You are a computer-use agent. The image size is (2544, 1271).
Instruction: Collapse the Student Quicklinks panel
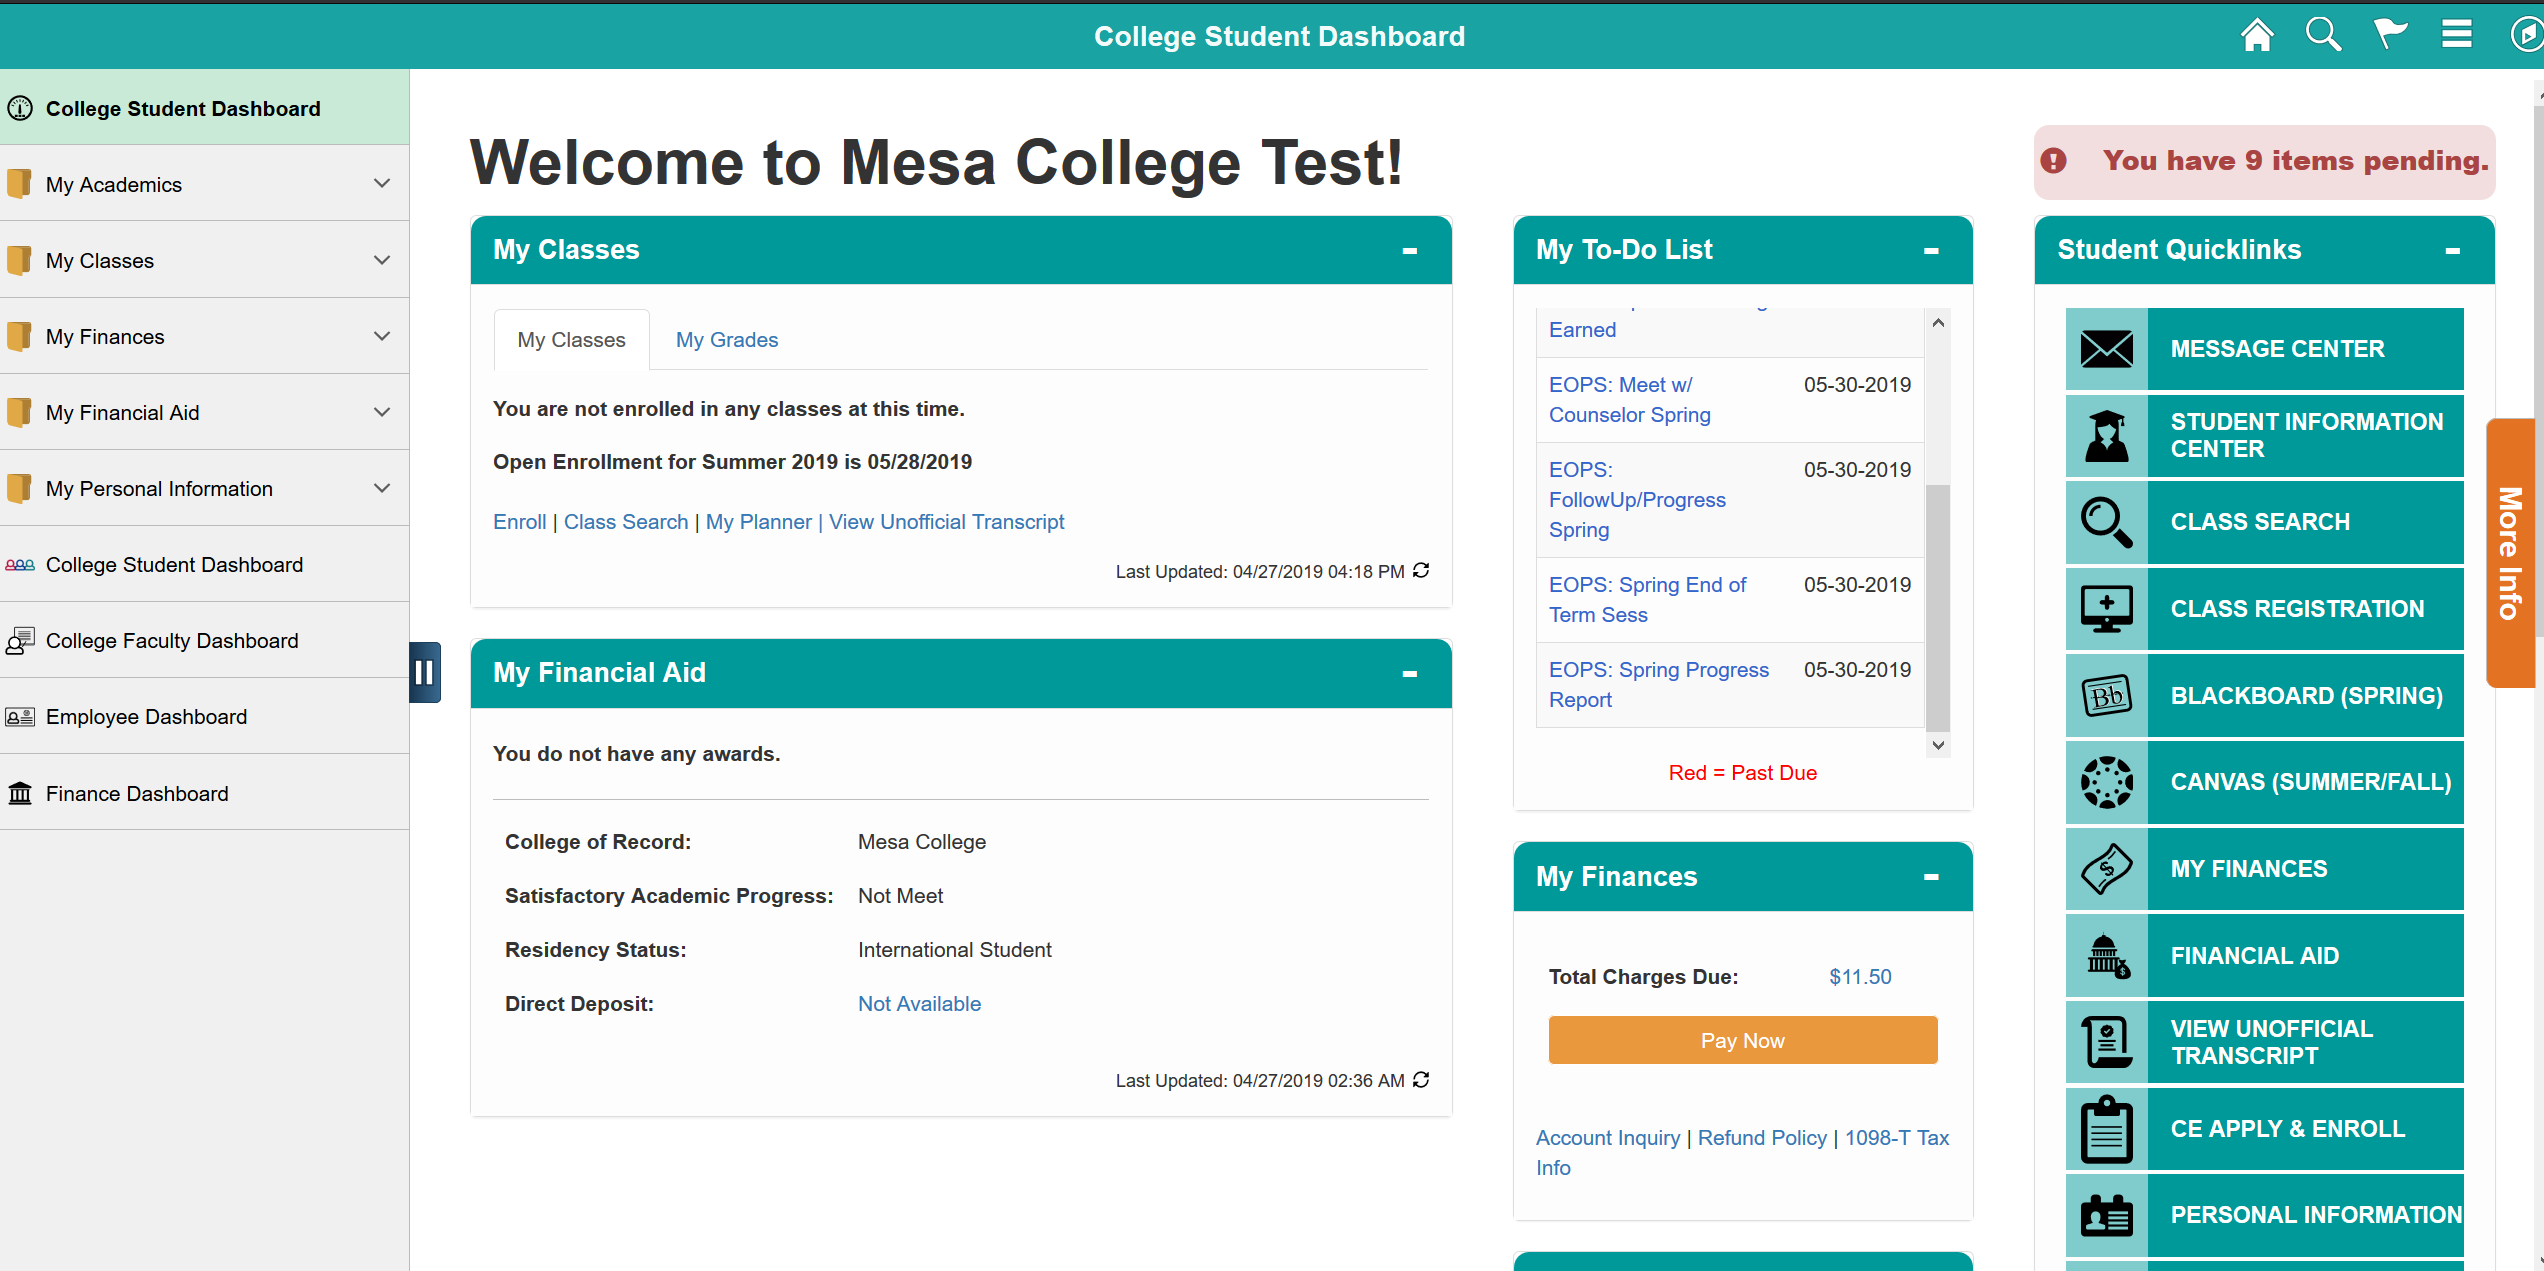2451,251
